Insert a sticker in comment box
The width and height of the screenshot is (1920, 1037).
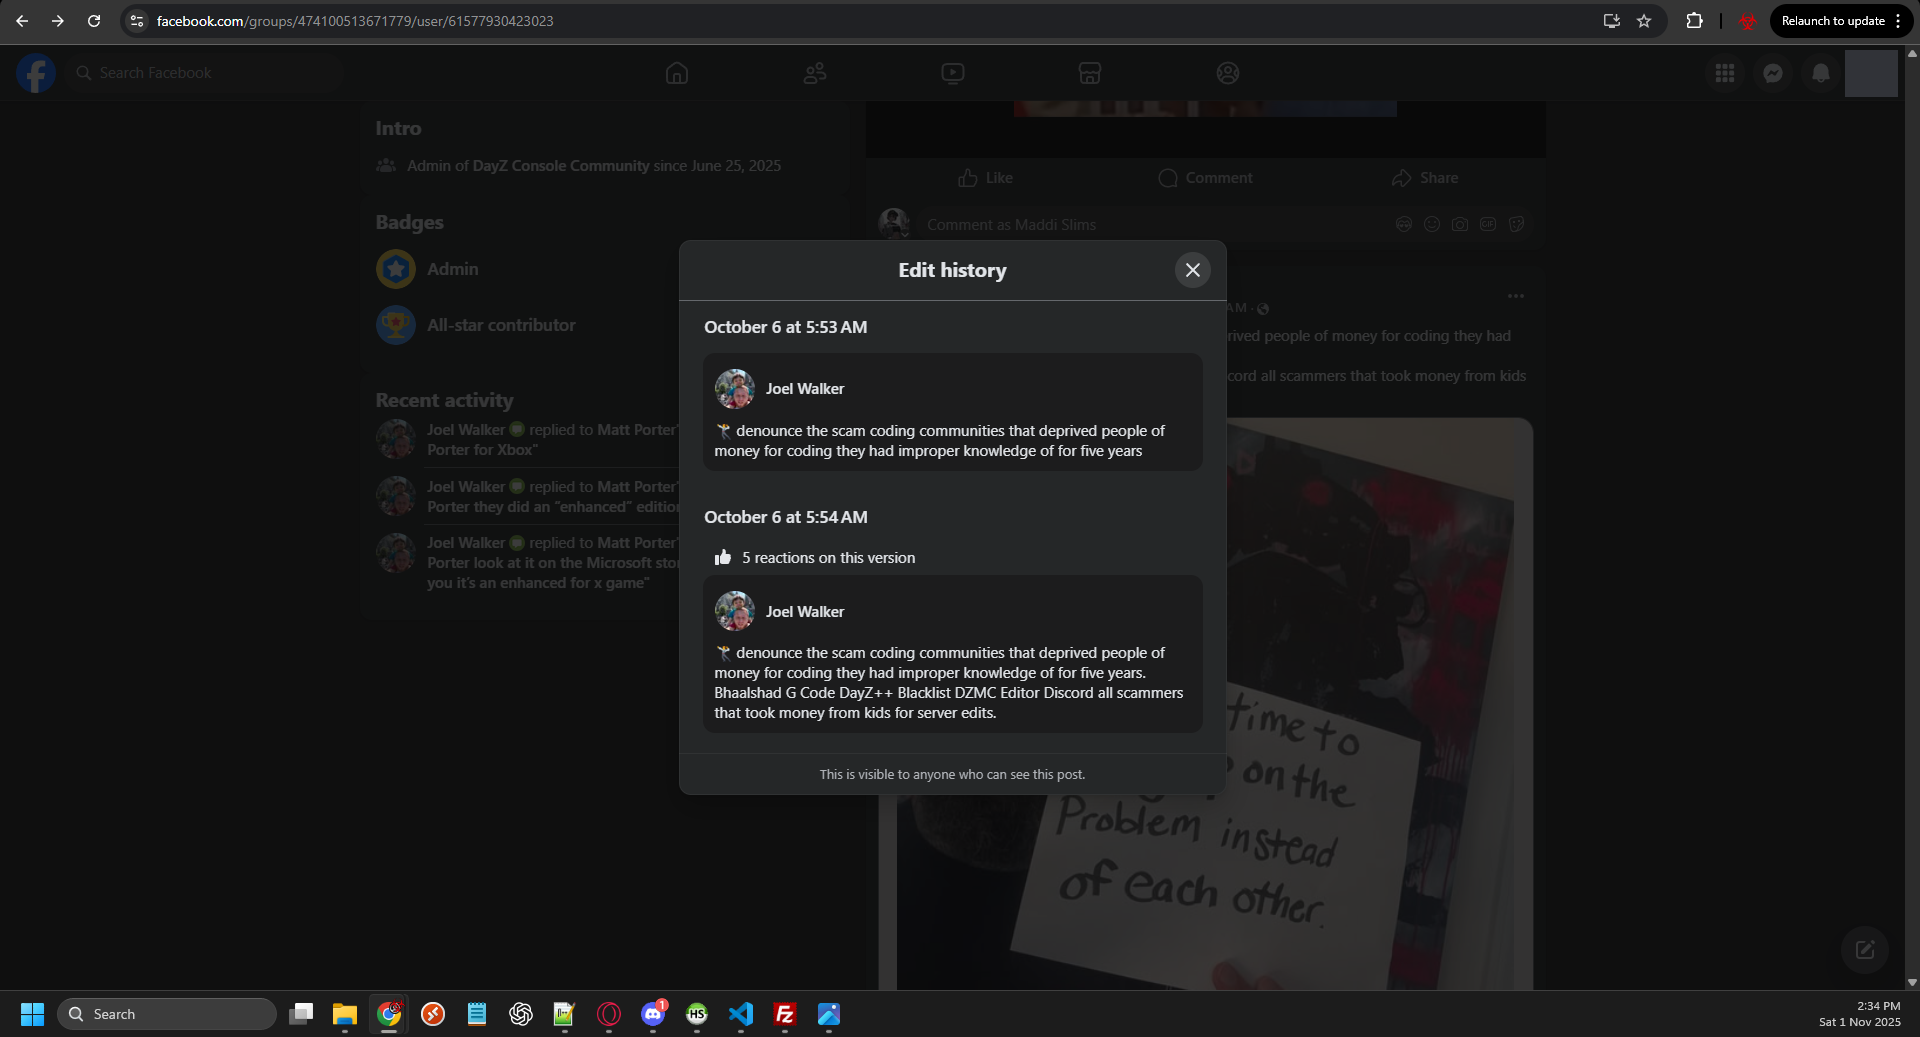[x=1516, y=225]
